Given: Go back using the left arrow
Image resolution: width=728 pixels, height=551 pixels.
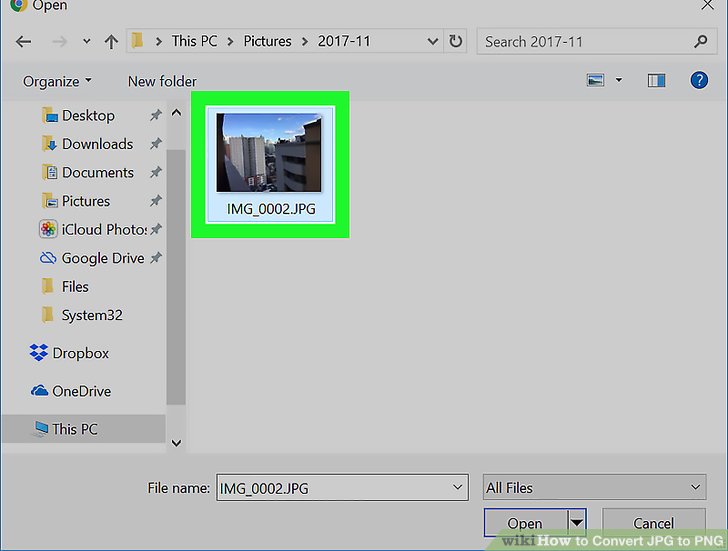Looking at the screenshot, I should coord(23,42).
